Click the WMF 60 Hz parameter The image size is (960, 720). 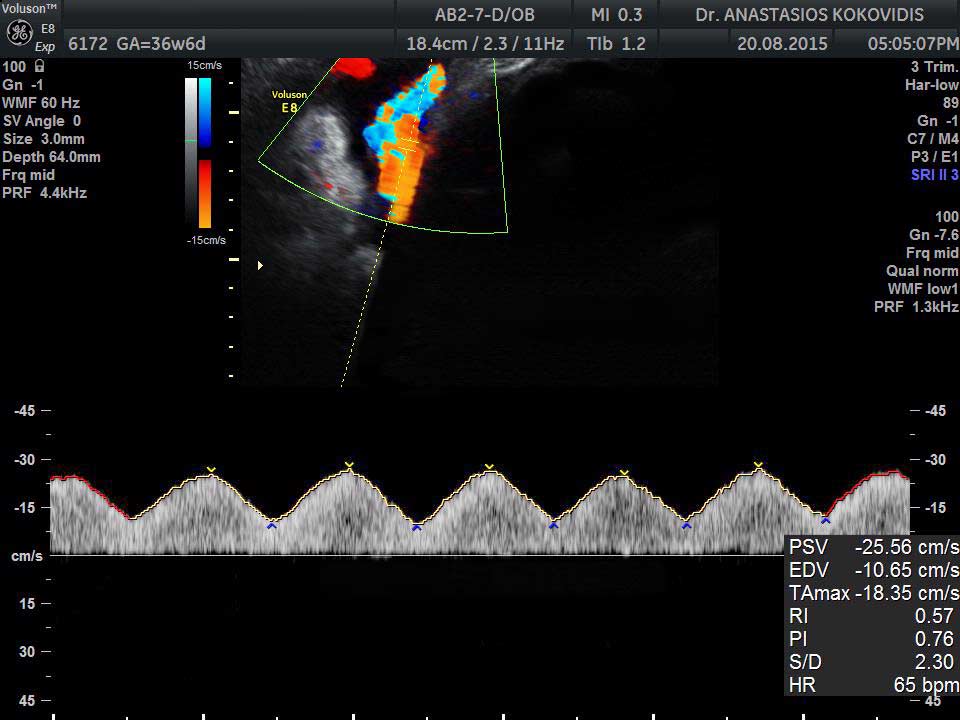click(41, 103)
